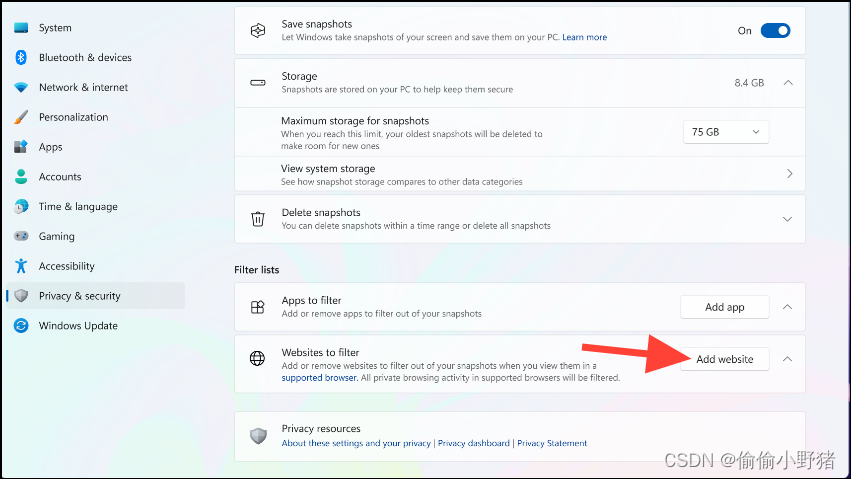Click the Websites to filter globe icon
The height and width of the screenshot is (479, 851).
tap(257, 359)
